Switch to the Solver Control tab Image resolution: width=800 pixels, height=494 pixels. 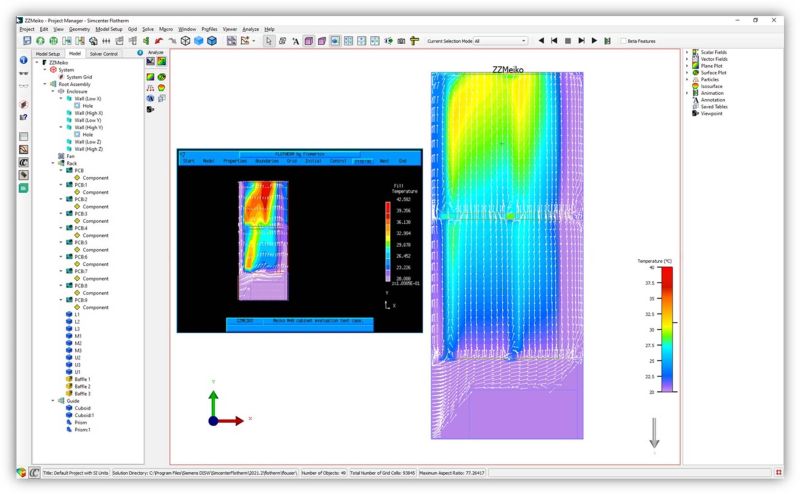[104, 54]
